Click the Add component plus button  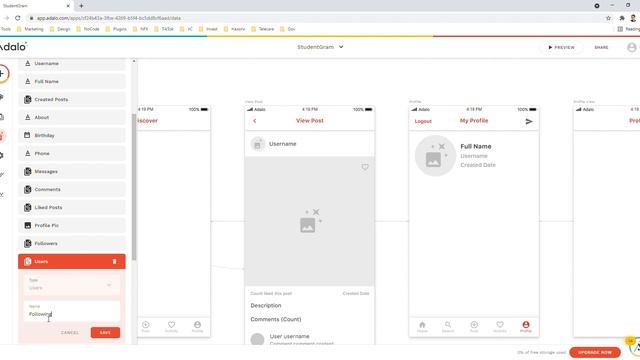(2, 73)
